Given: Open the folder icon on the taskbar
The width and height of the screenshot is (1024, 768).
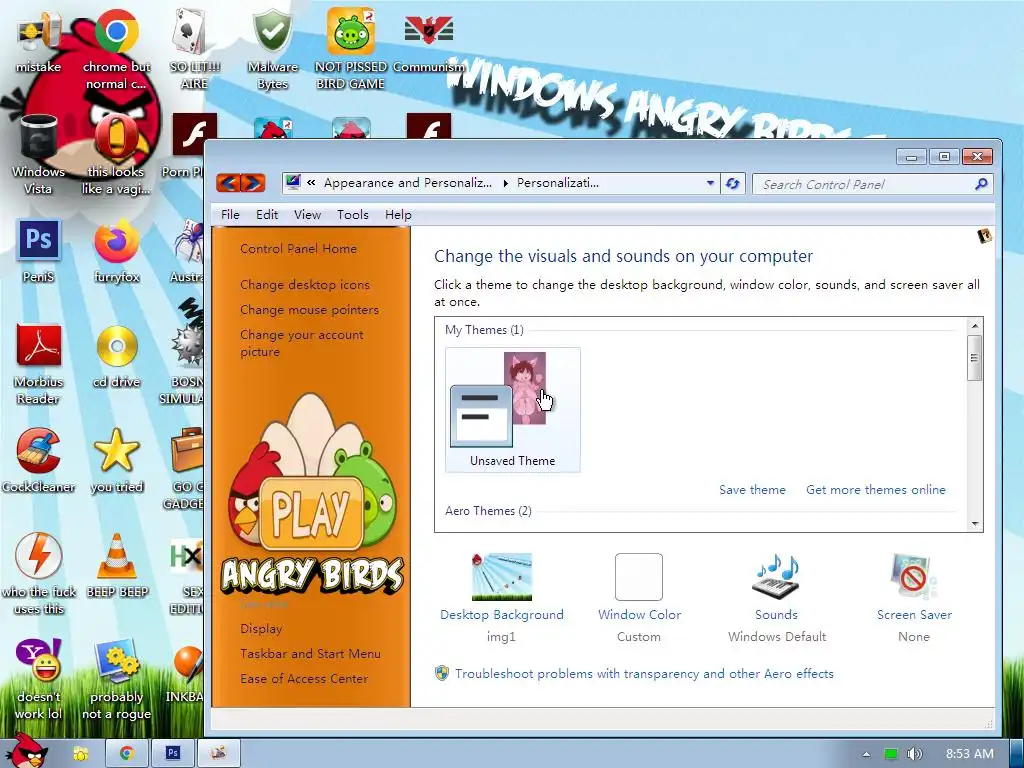Looking at the screenshot, I should pos(81,753).
